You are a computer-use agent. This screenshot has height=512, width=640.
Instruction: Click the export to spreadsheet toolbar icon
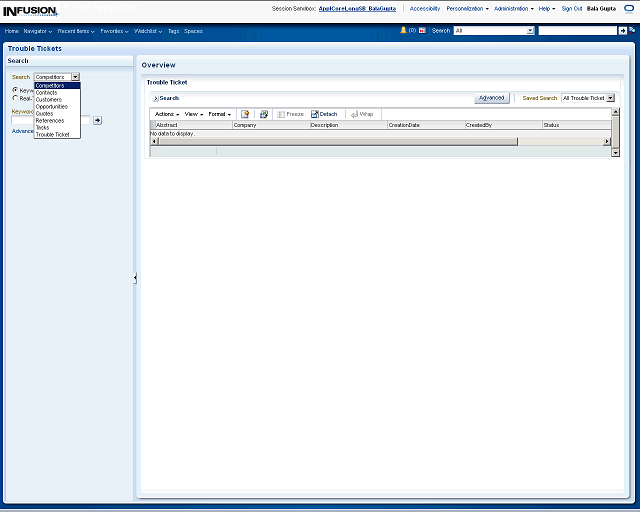click(264, 114)
